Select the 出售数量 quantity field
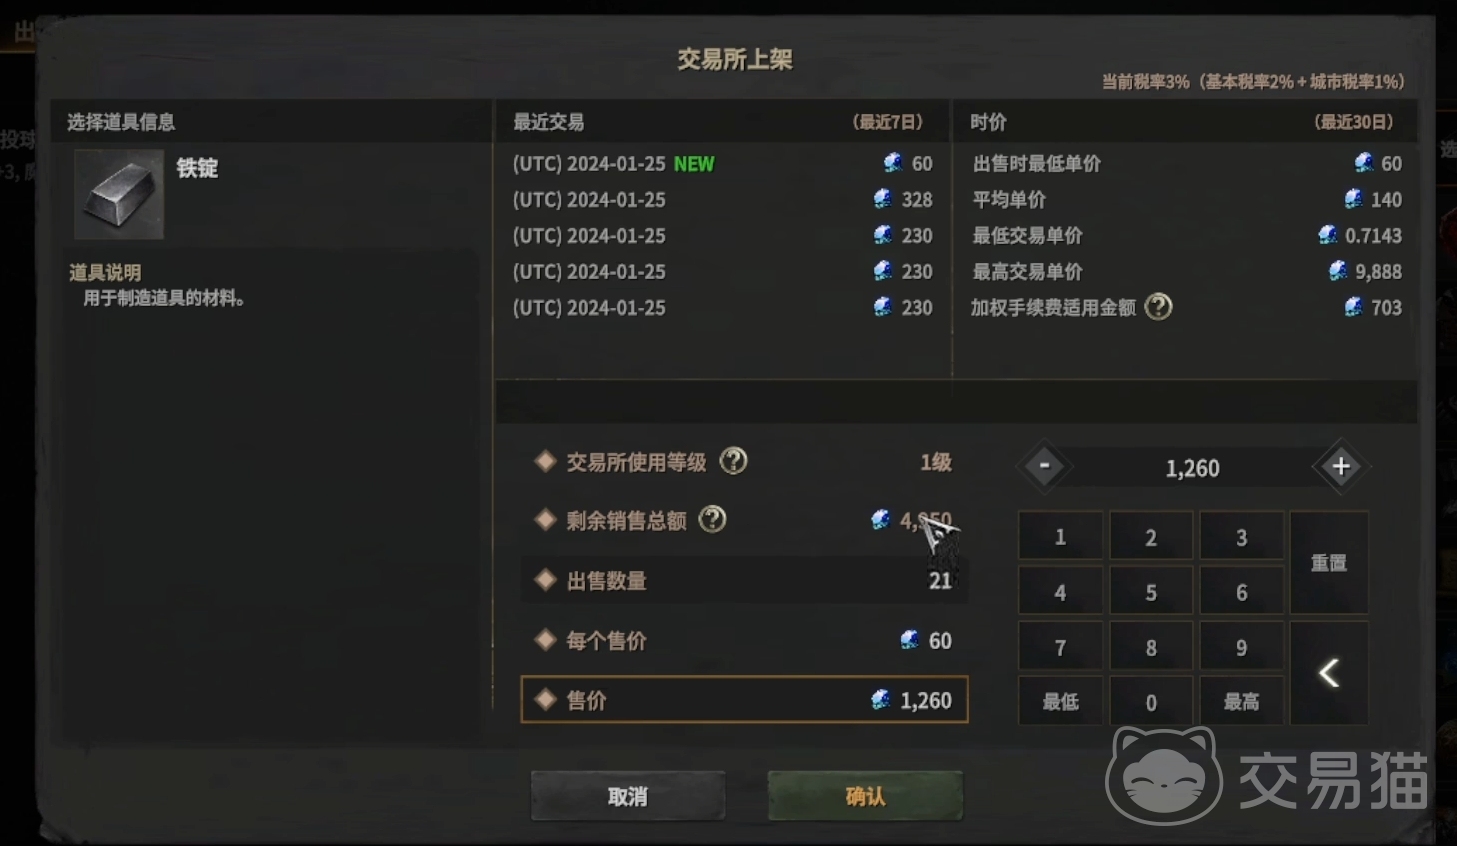 pyautogui.click(x=744, y=580)
